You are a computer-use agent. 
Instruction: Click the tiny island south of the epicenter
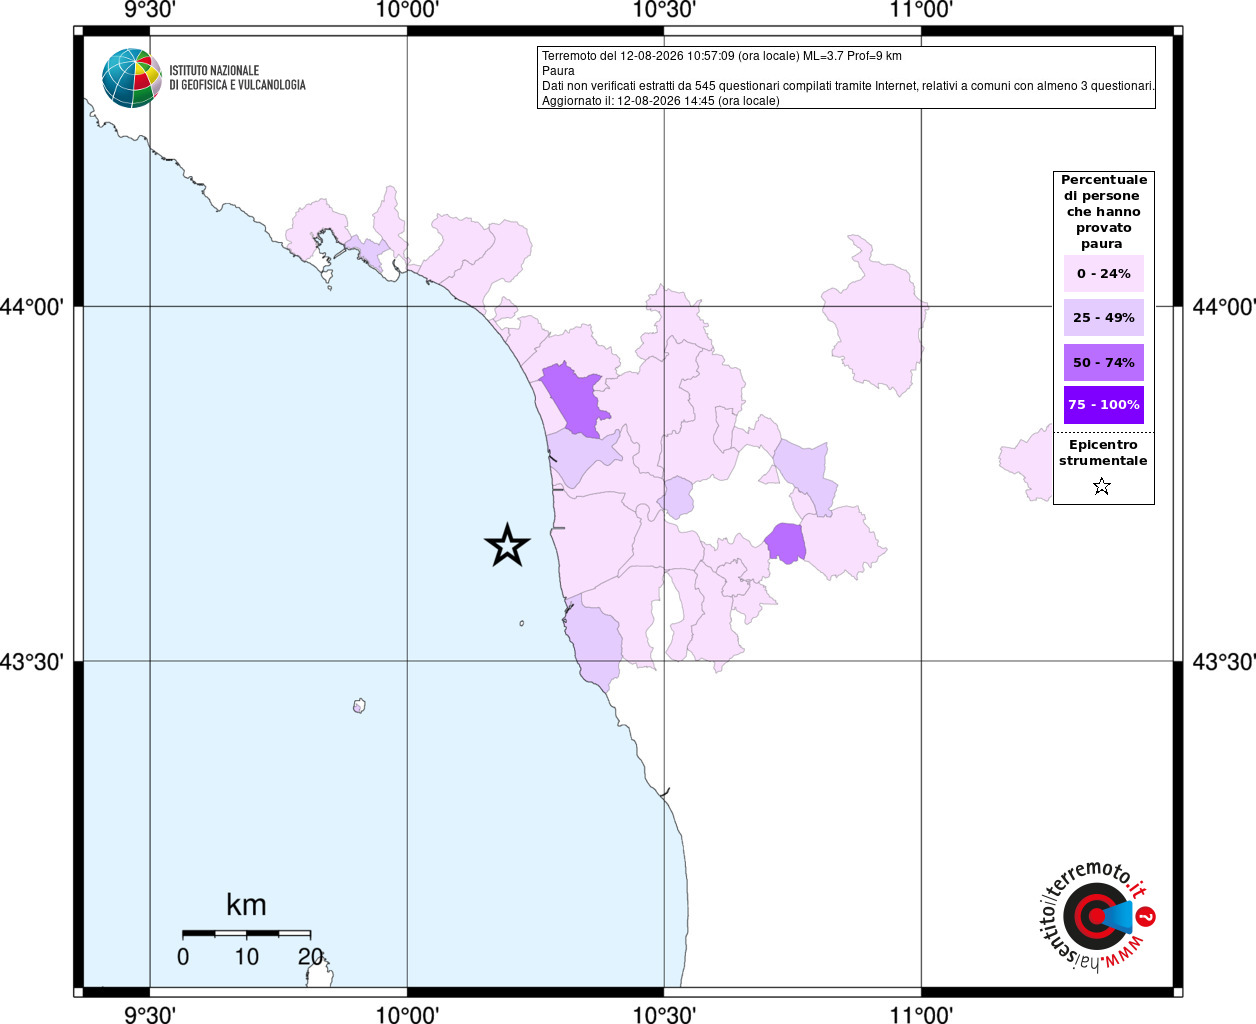pyautogui.click(x=522, y=623)
